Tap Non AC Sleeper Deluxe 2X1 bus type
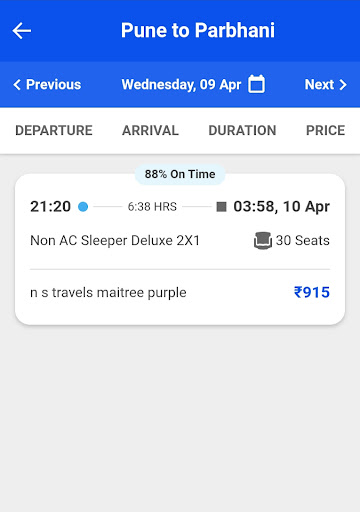Image resolution: width=360 pixels, height=512 pixels. (x=115, y=241)
